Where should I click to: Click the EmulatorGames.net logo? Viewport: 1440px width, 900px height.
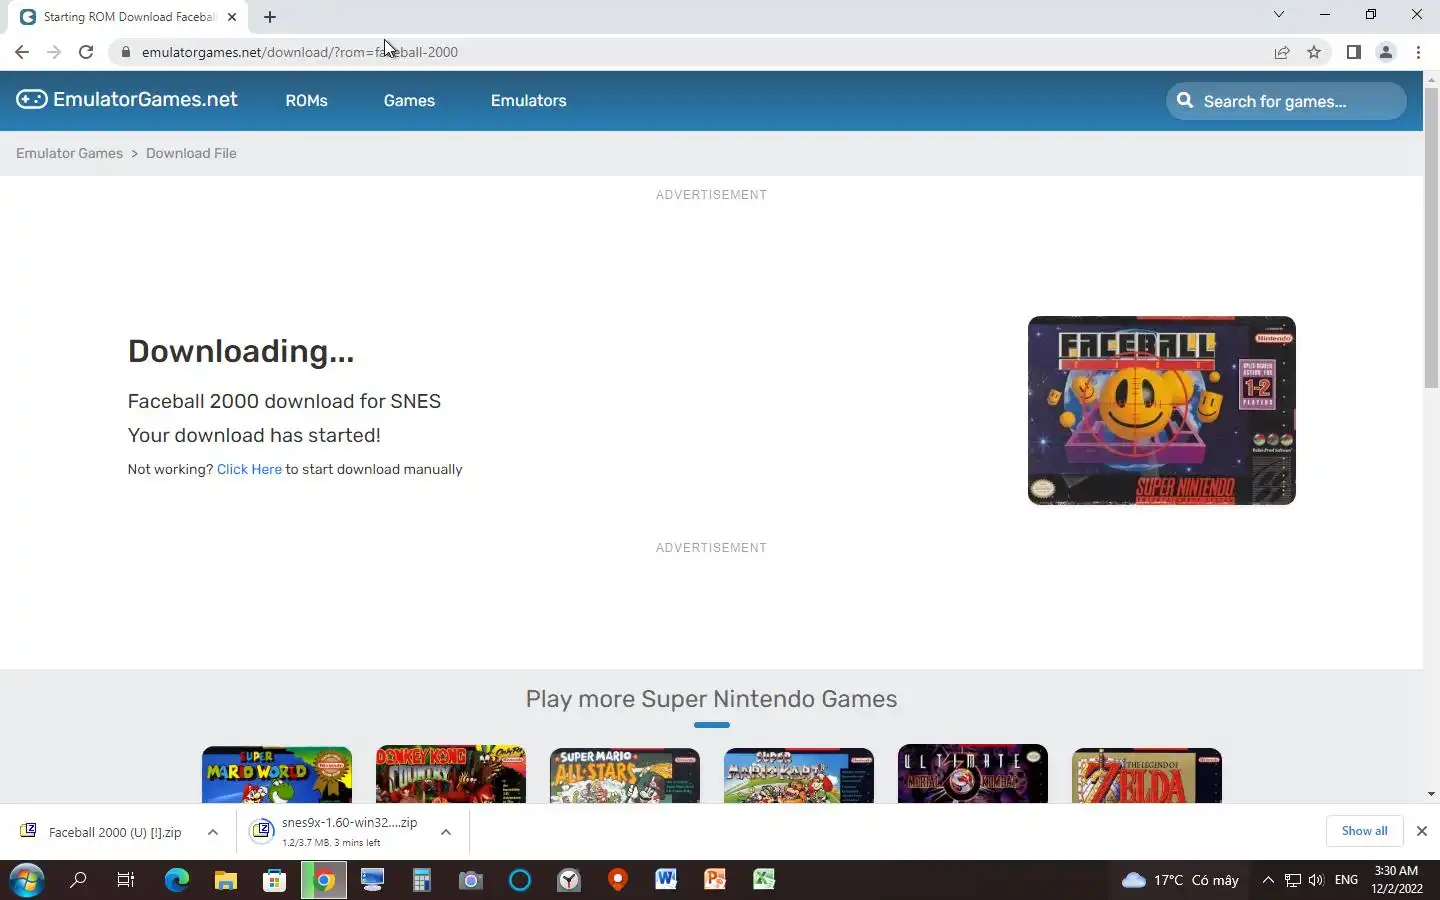click(127, 99)
